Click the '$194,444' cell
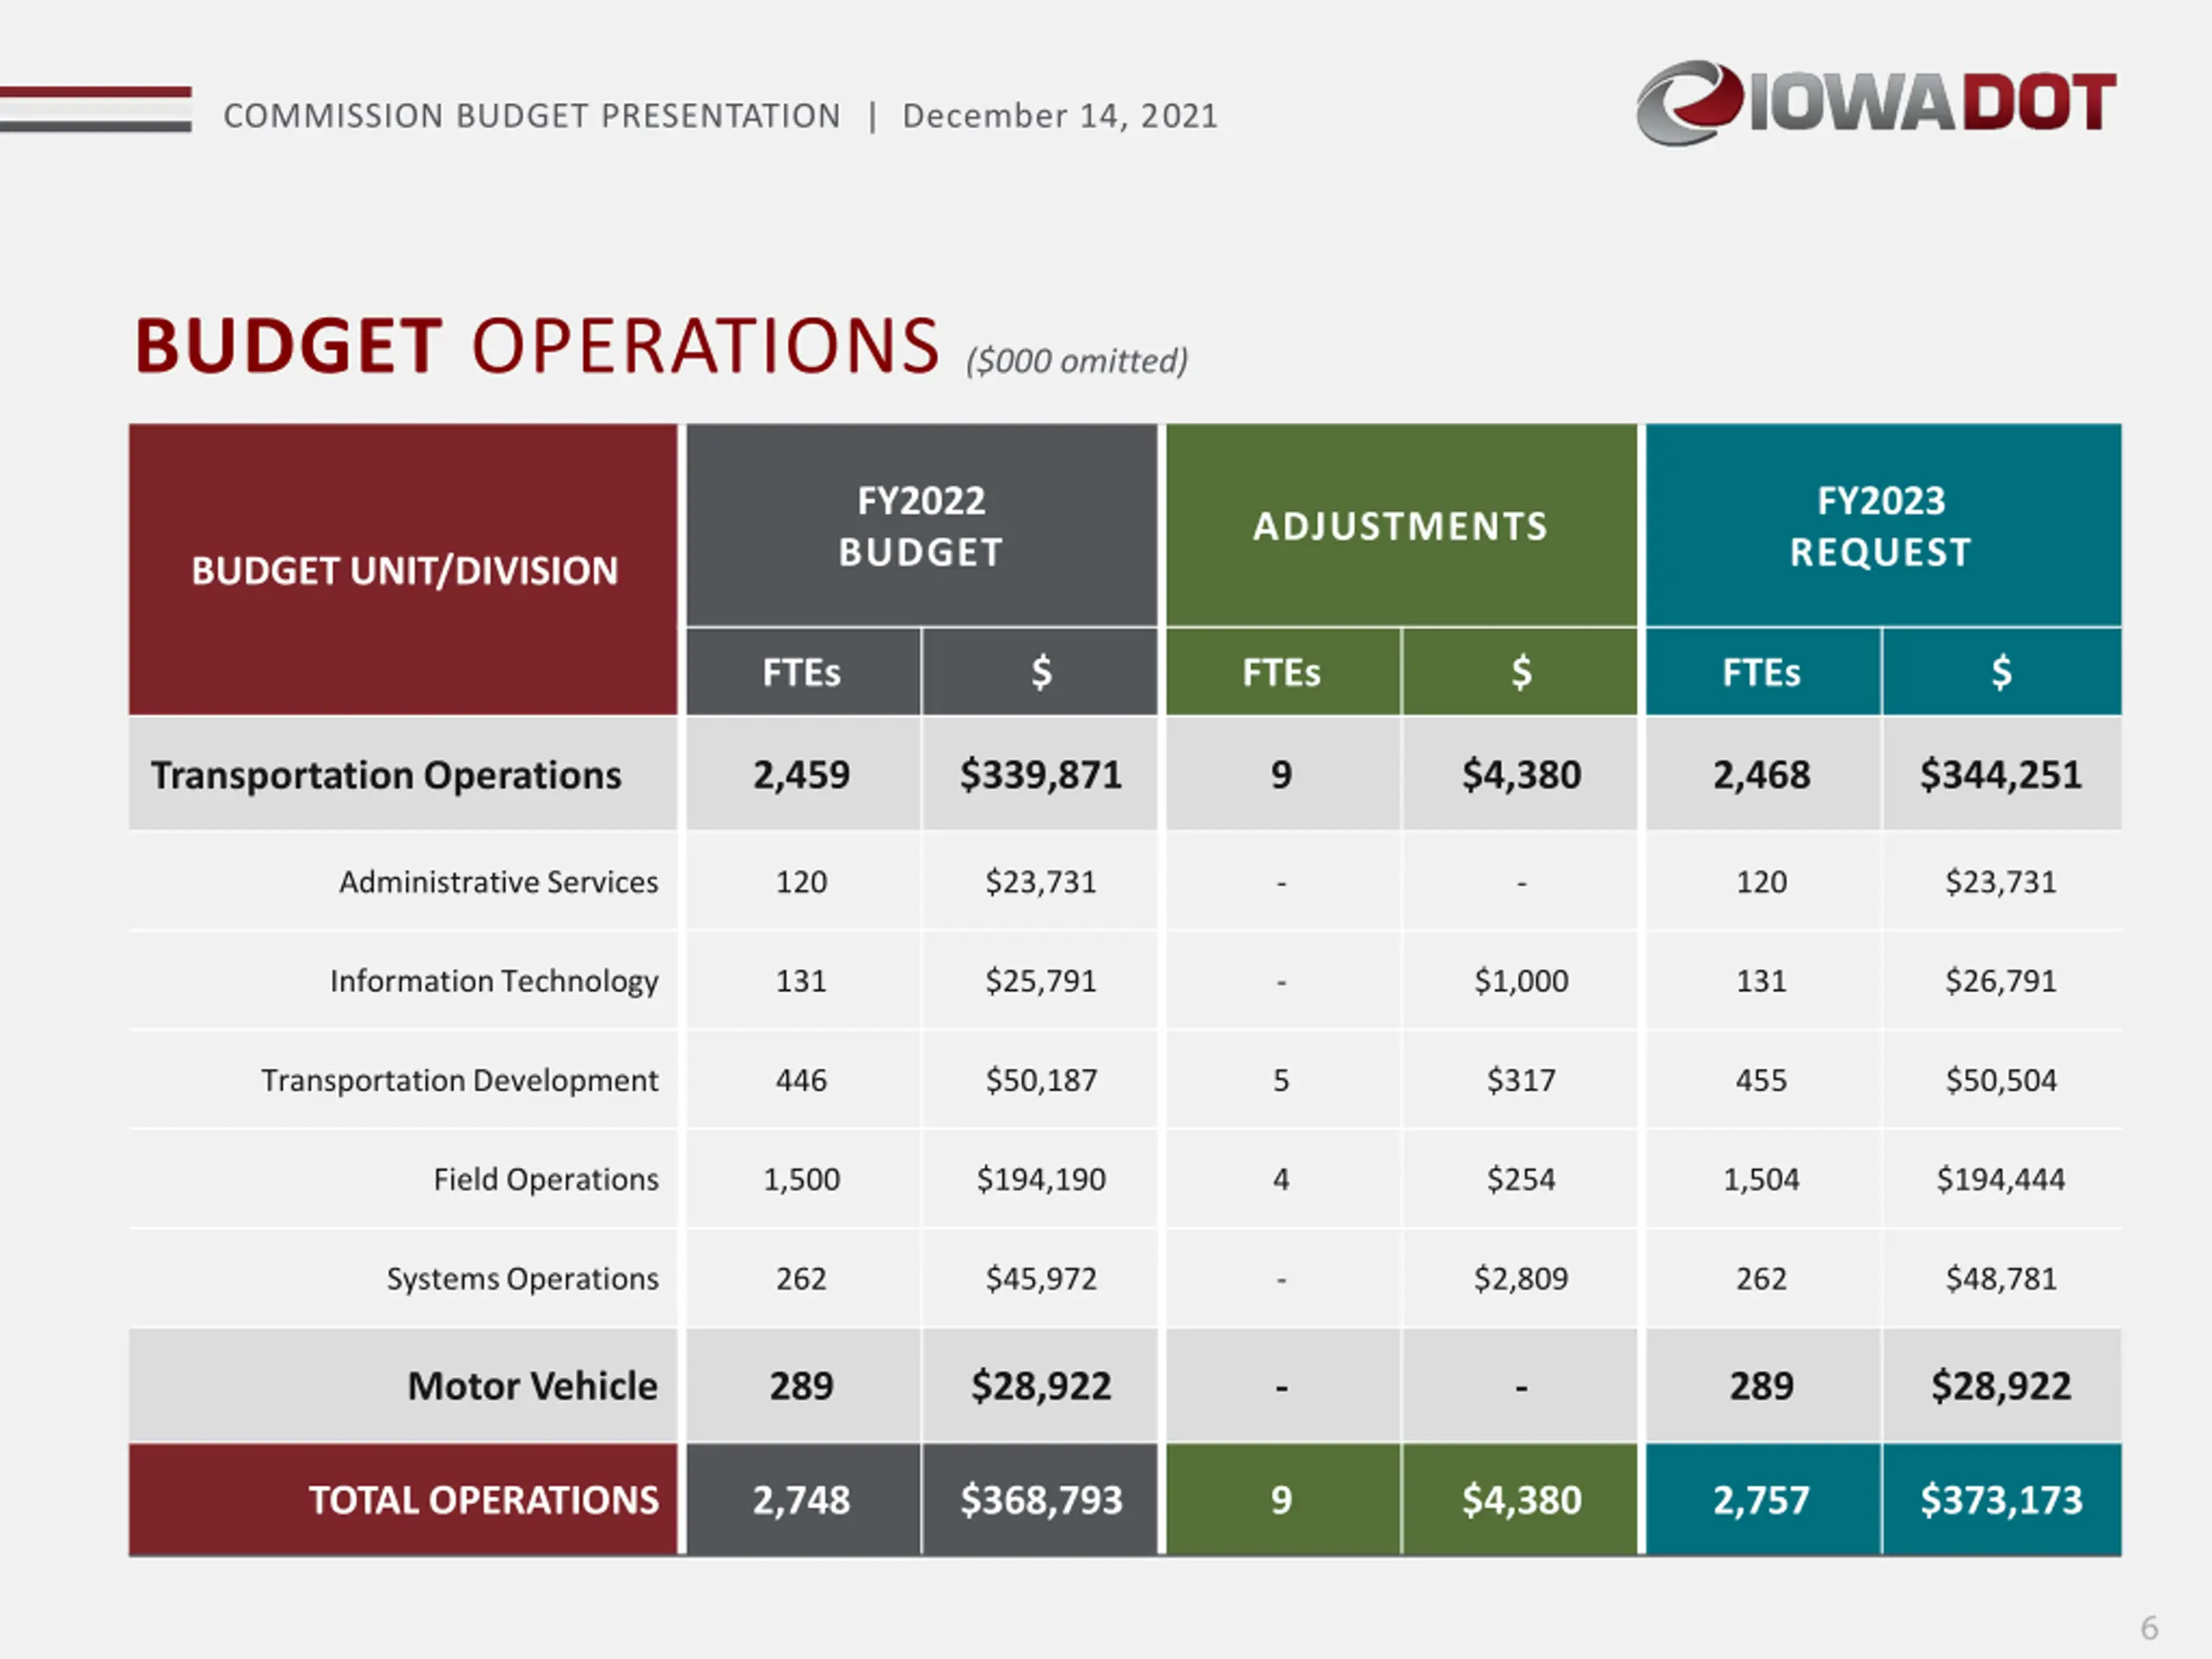This screenshot has width=2212, height=1659. [2001, 1179]
